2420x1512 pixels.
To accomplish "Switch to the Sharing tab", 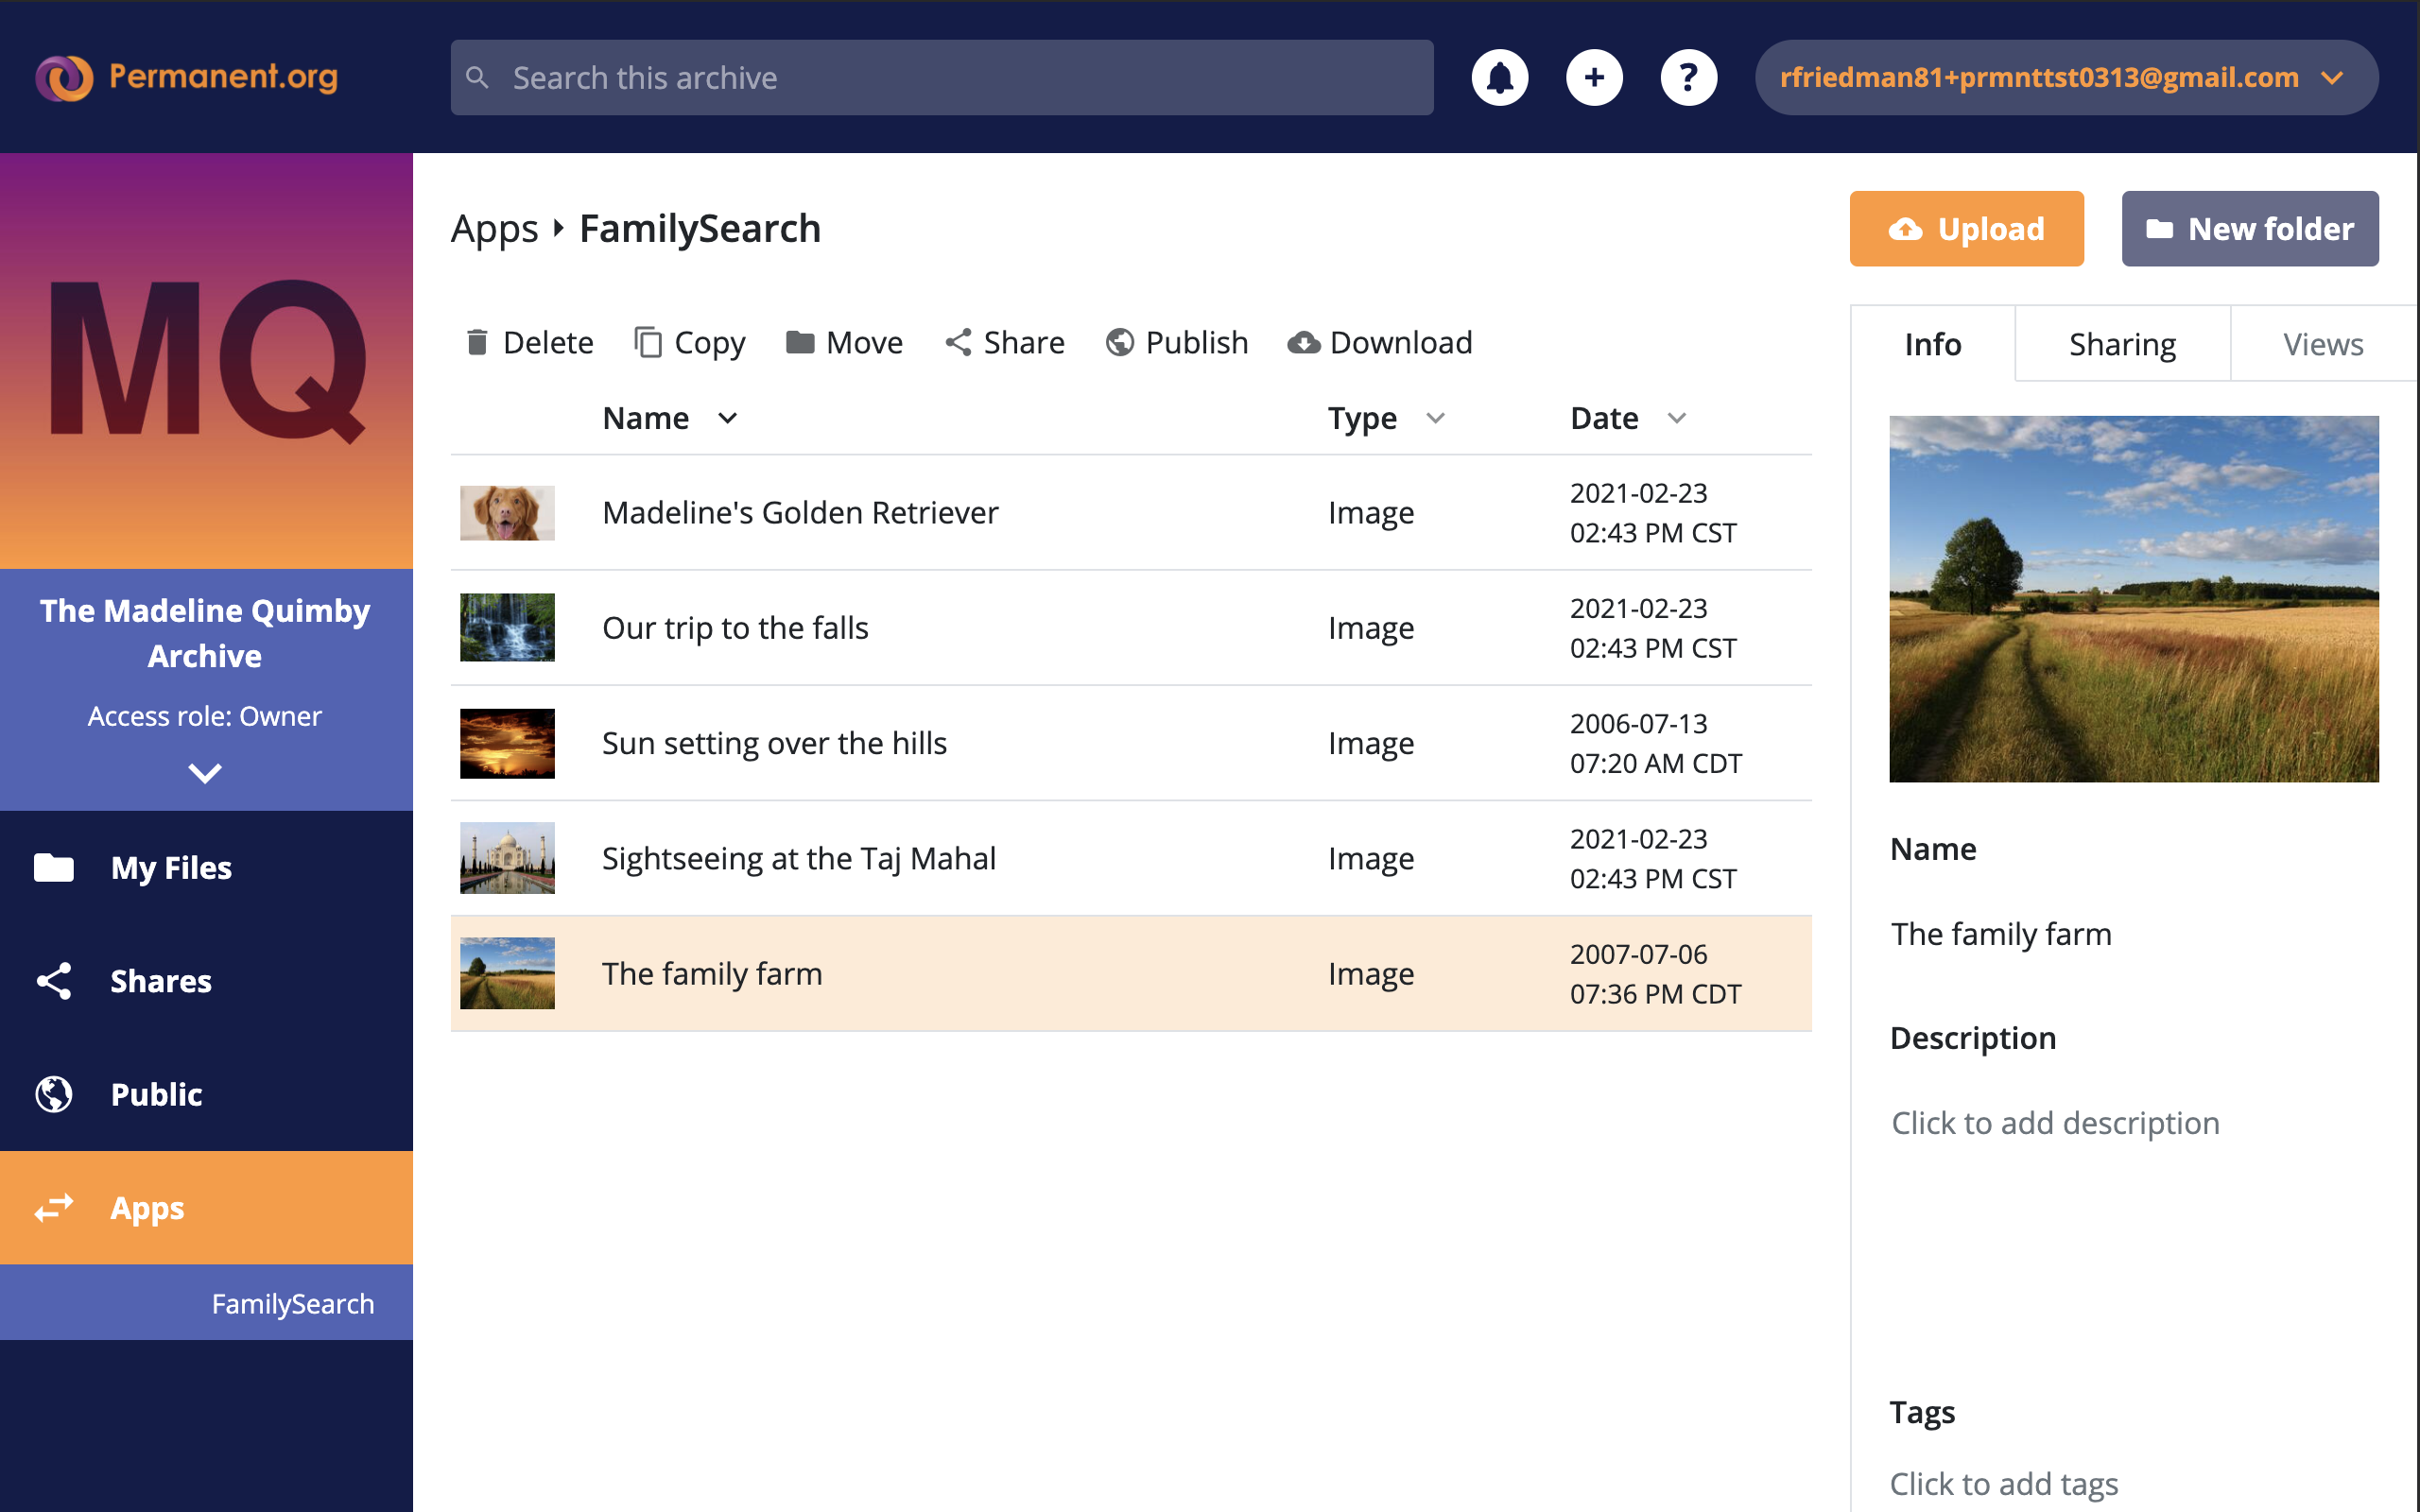I will (x=2122, y=345).
